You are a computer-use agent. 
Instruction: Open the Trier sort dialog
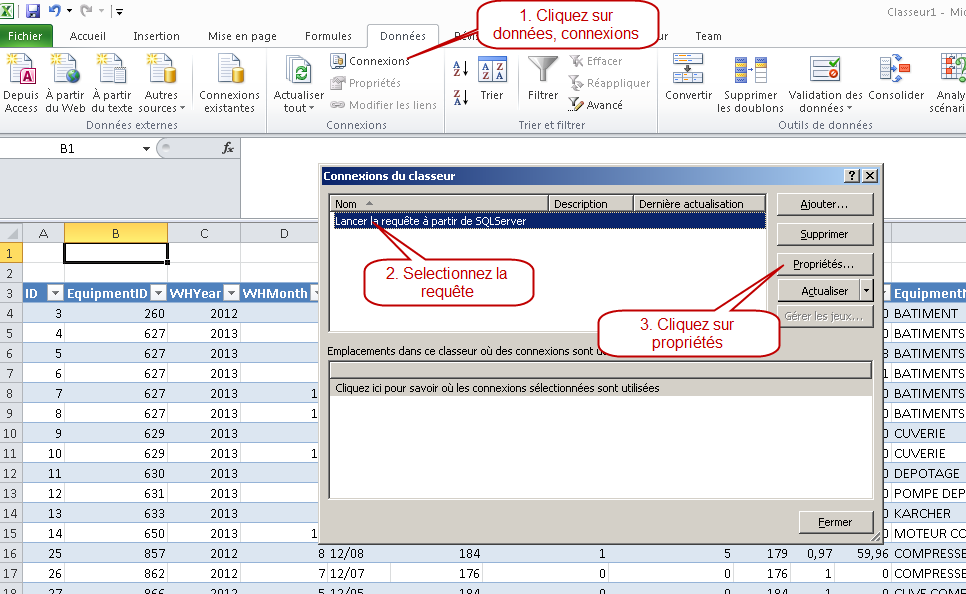(x=492, y=79)
